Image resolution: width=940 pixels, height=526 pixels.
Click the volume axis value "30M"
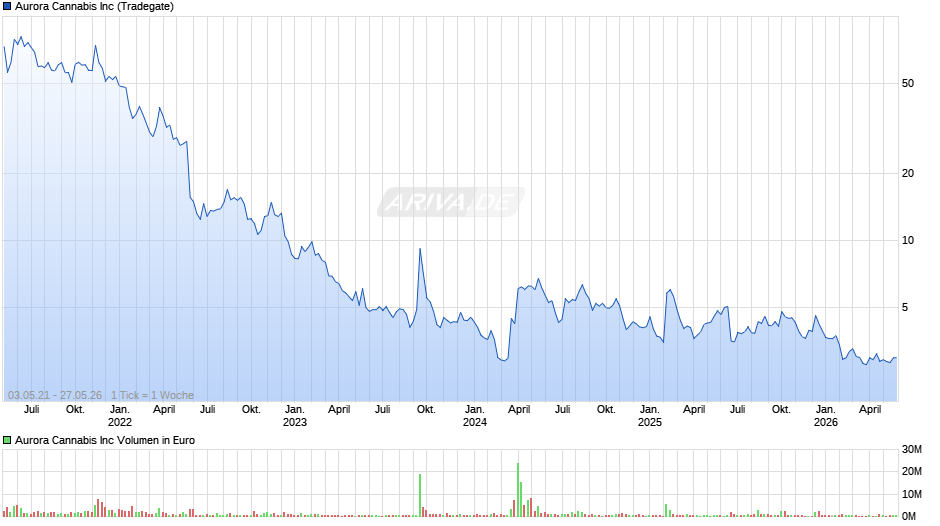tap(912, 449)
